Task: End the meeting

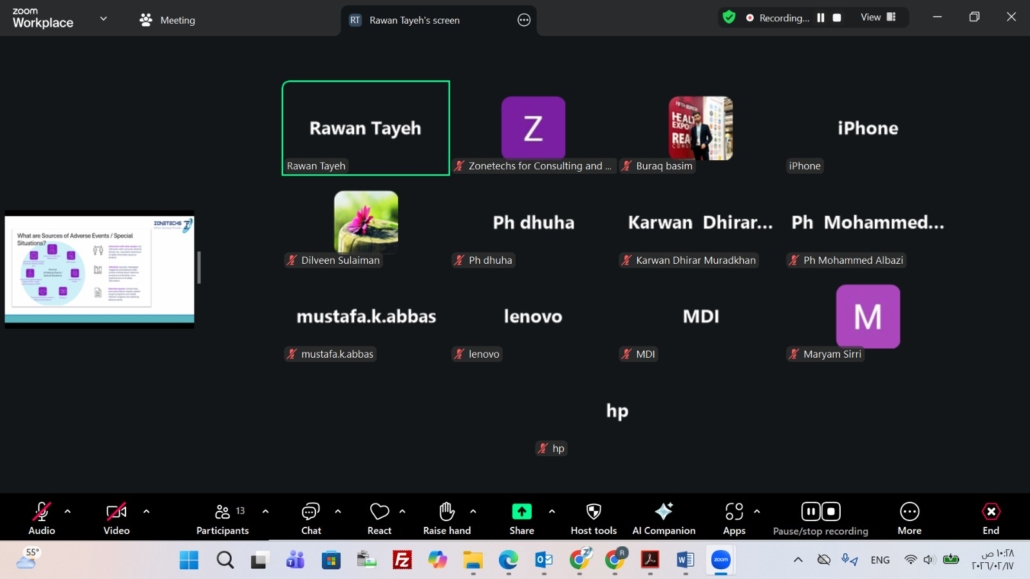Action: pyautogui.click(x=991, y=518)
